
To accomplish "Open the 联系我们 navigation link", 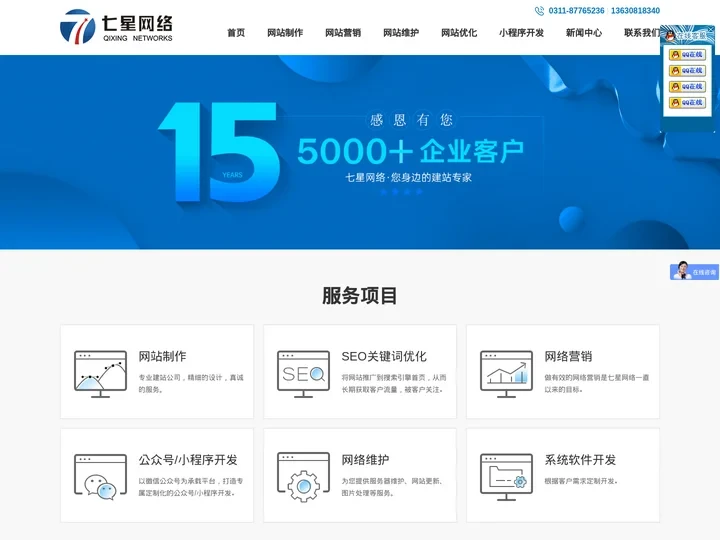I will tap(642, 33).
